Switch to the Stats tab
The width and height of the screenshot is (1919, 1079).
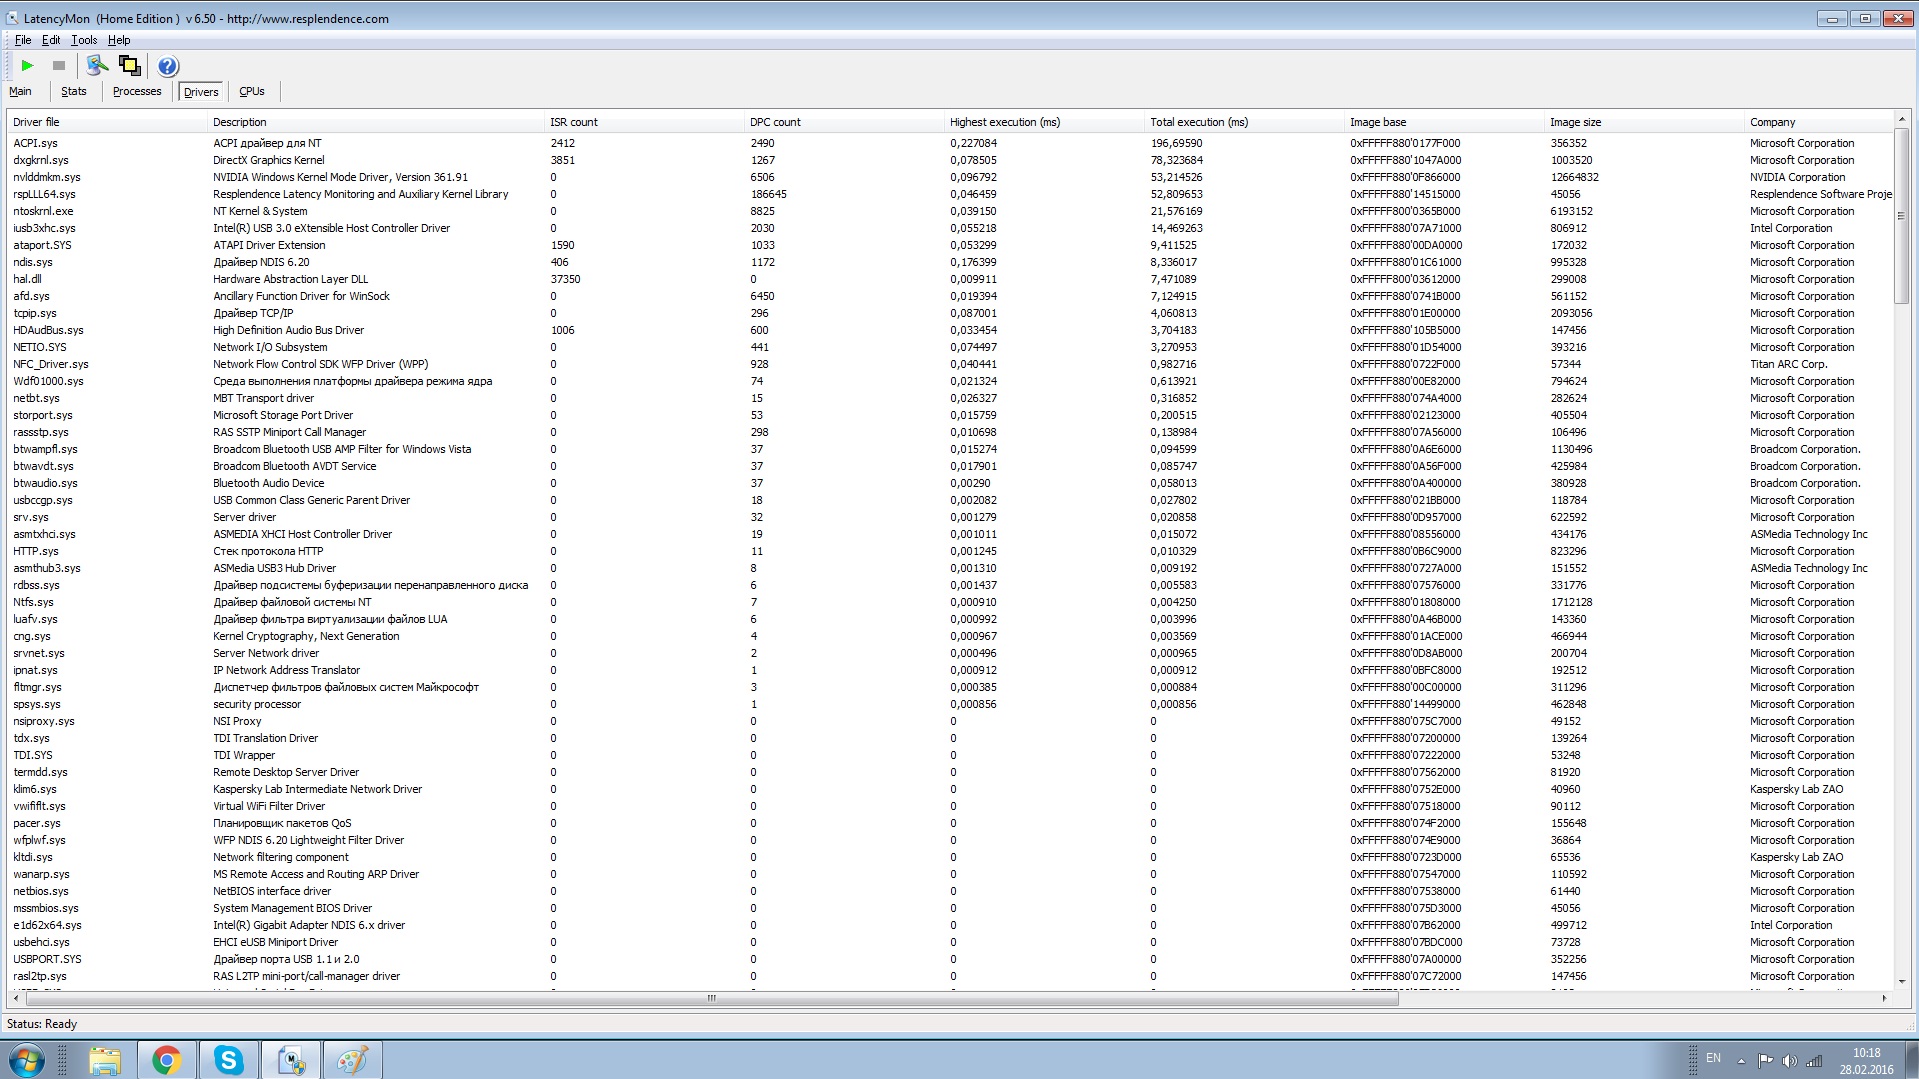pyautogui.click(x=74, y=91)
